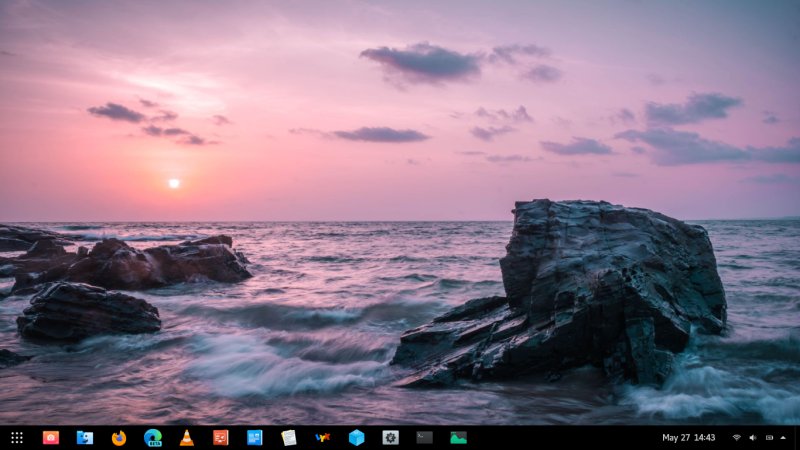Launch the red screenshot camera app

coord(51,438)
